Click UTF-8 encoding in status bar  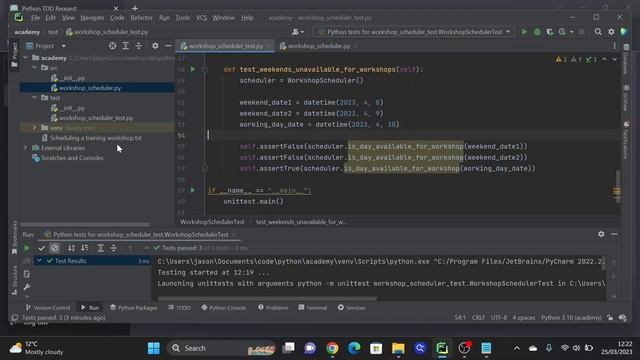pos(499,318)
